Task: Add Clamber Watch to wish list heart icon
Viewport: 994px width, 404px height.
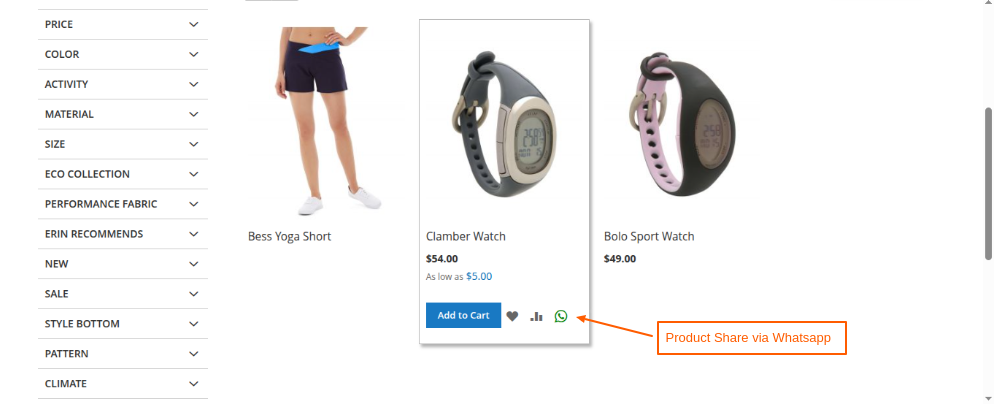Action: click(512, 316)
